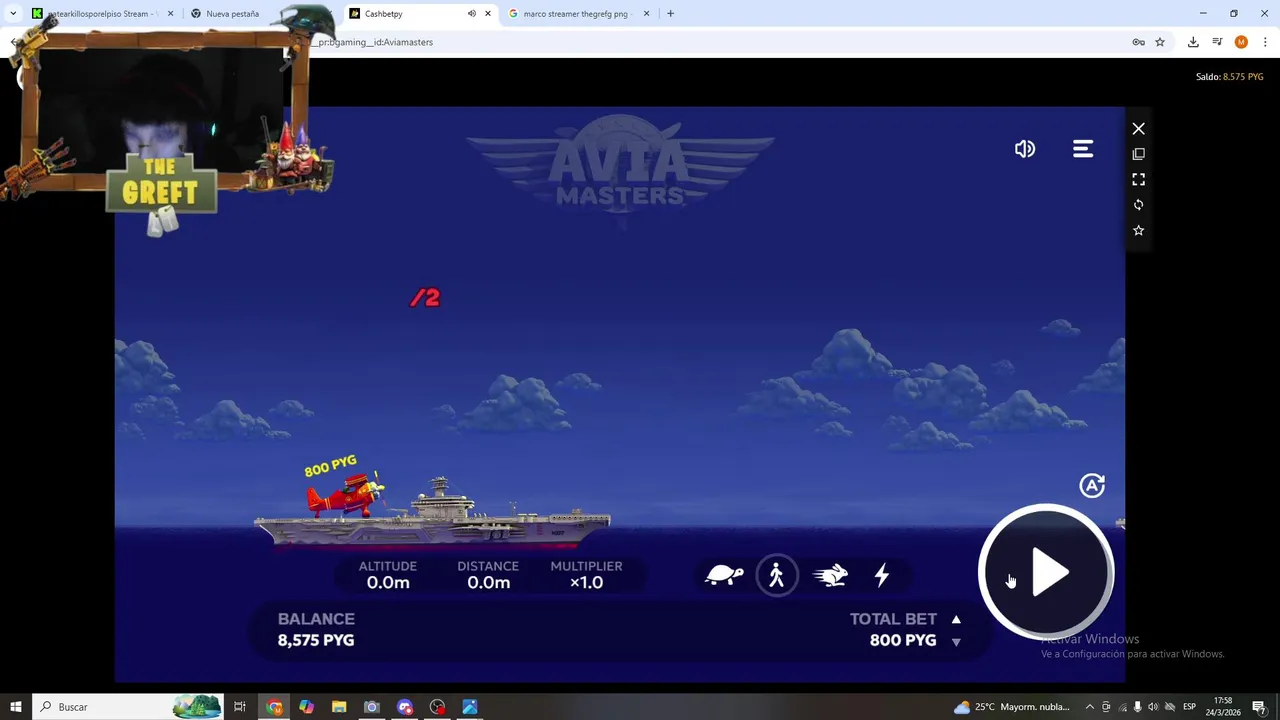This screenshot has height=720, width=1280.
Task: Open the password manager key icon
Action: (x=1138, y=42)
